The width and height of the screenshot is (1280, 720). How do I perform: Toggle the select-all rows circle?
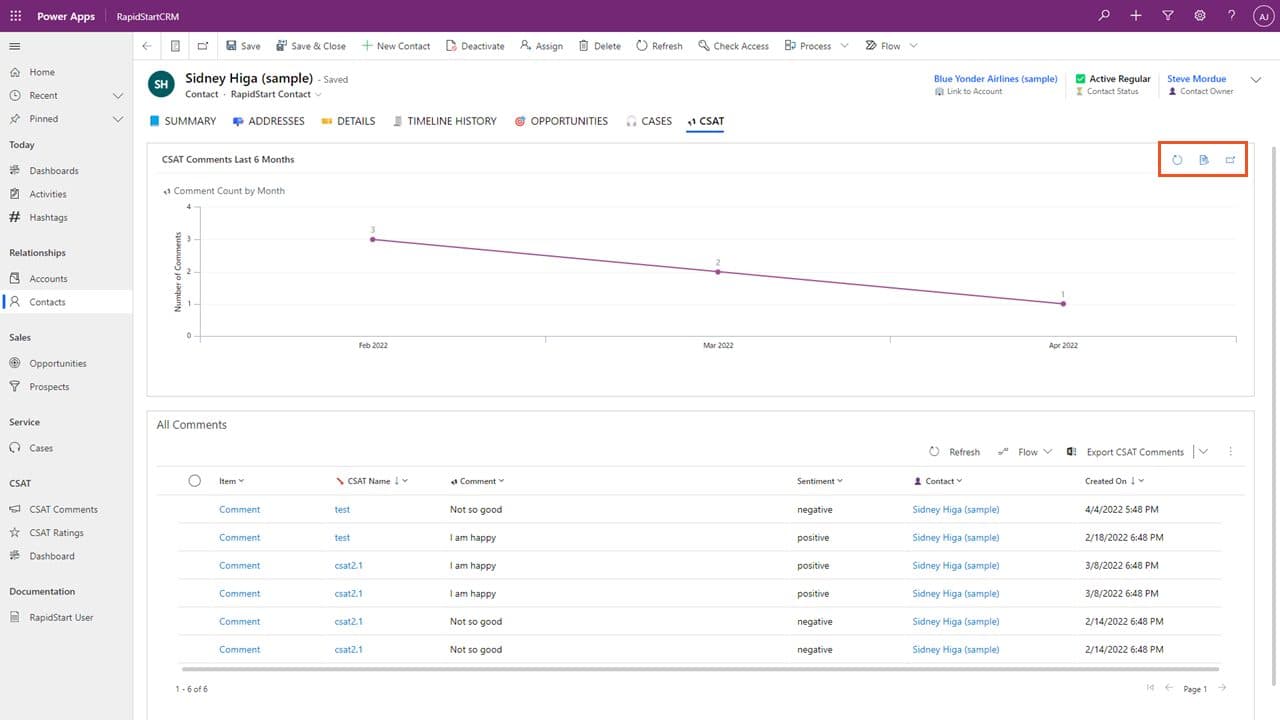point(194,481)
